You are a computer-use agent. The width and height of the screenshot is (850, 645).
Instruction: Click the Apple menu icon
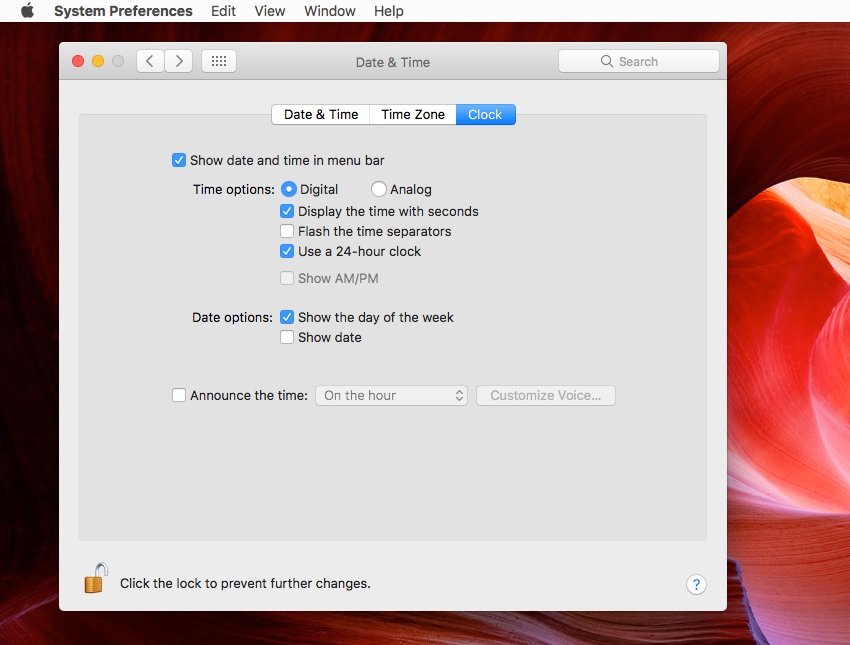(27, 11)
